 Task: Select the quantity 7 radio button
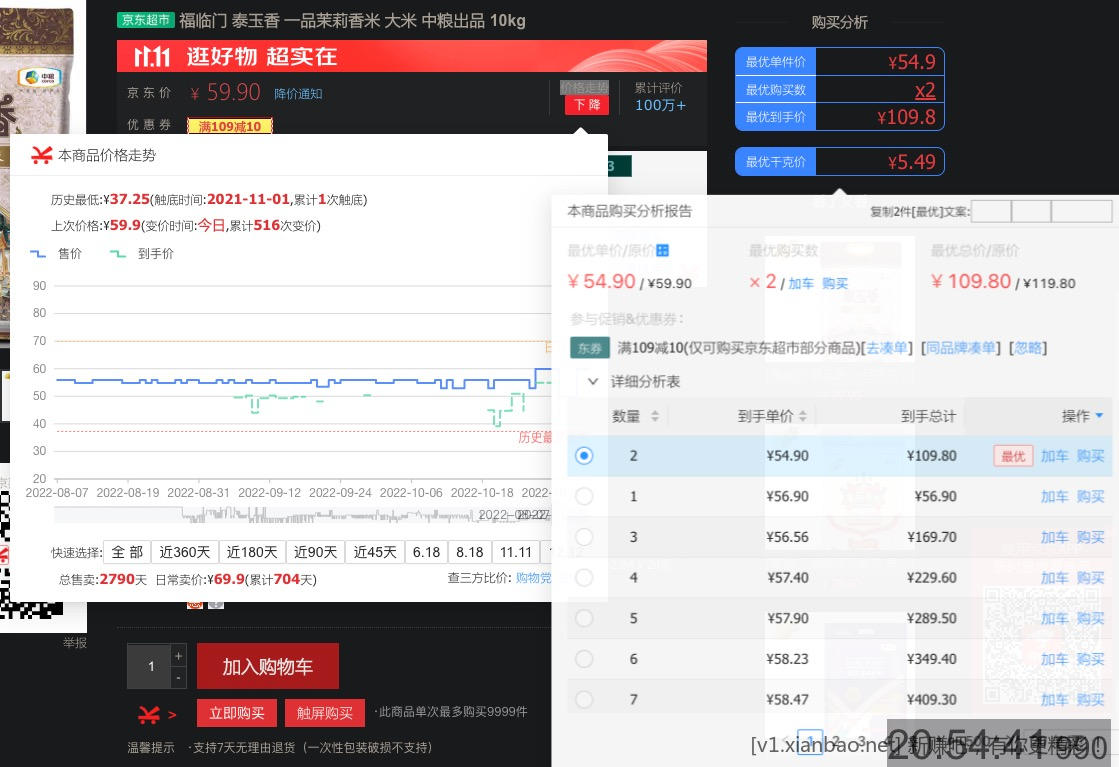click(584, 699)
